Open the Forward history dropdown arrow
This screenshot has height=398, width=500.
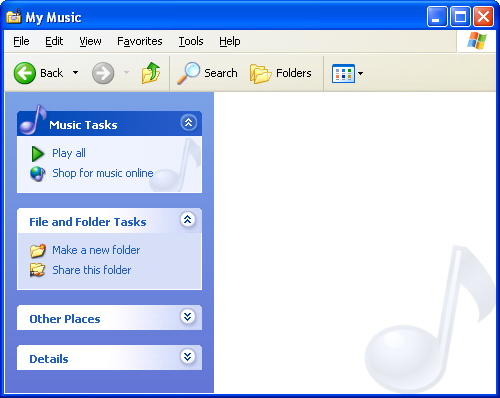126,72
